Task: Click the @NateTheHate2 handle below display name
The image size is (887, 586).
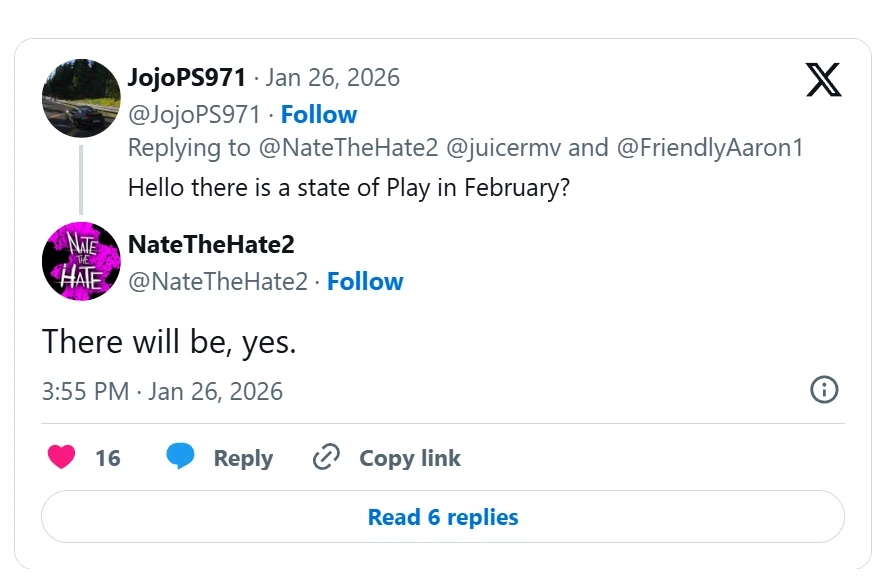Action: (217, 282)
